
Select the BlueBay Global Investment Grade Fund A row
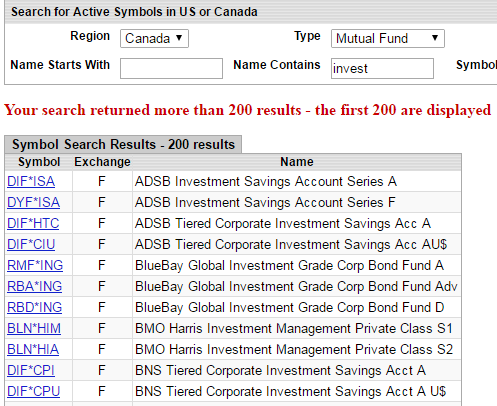click(x=233, y=266)
